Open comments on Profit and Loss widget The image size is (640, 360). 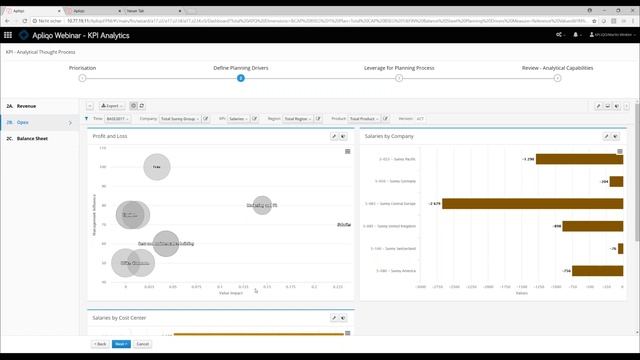[343, 136]
